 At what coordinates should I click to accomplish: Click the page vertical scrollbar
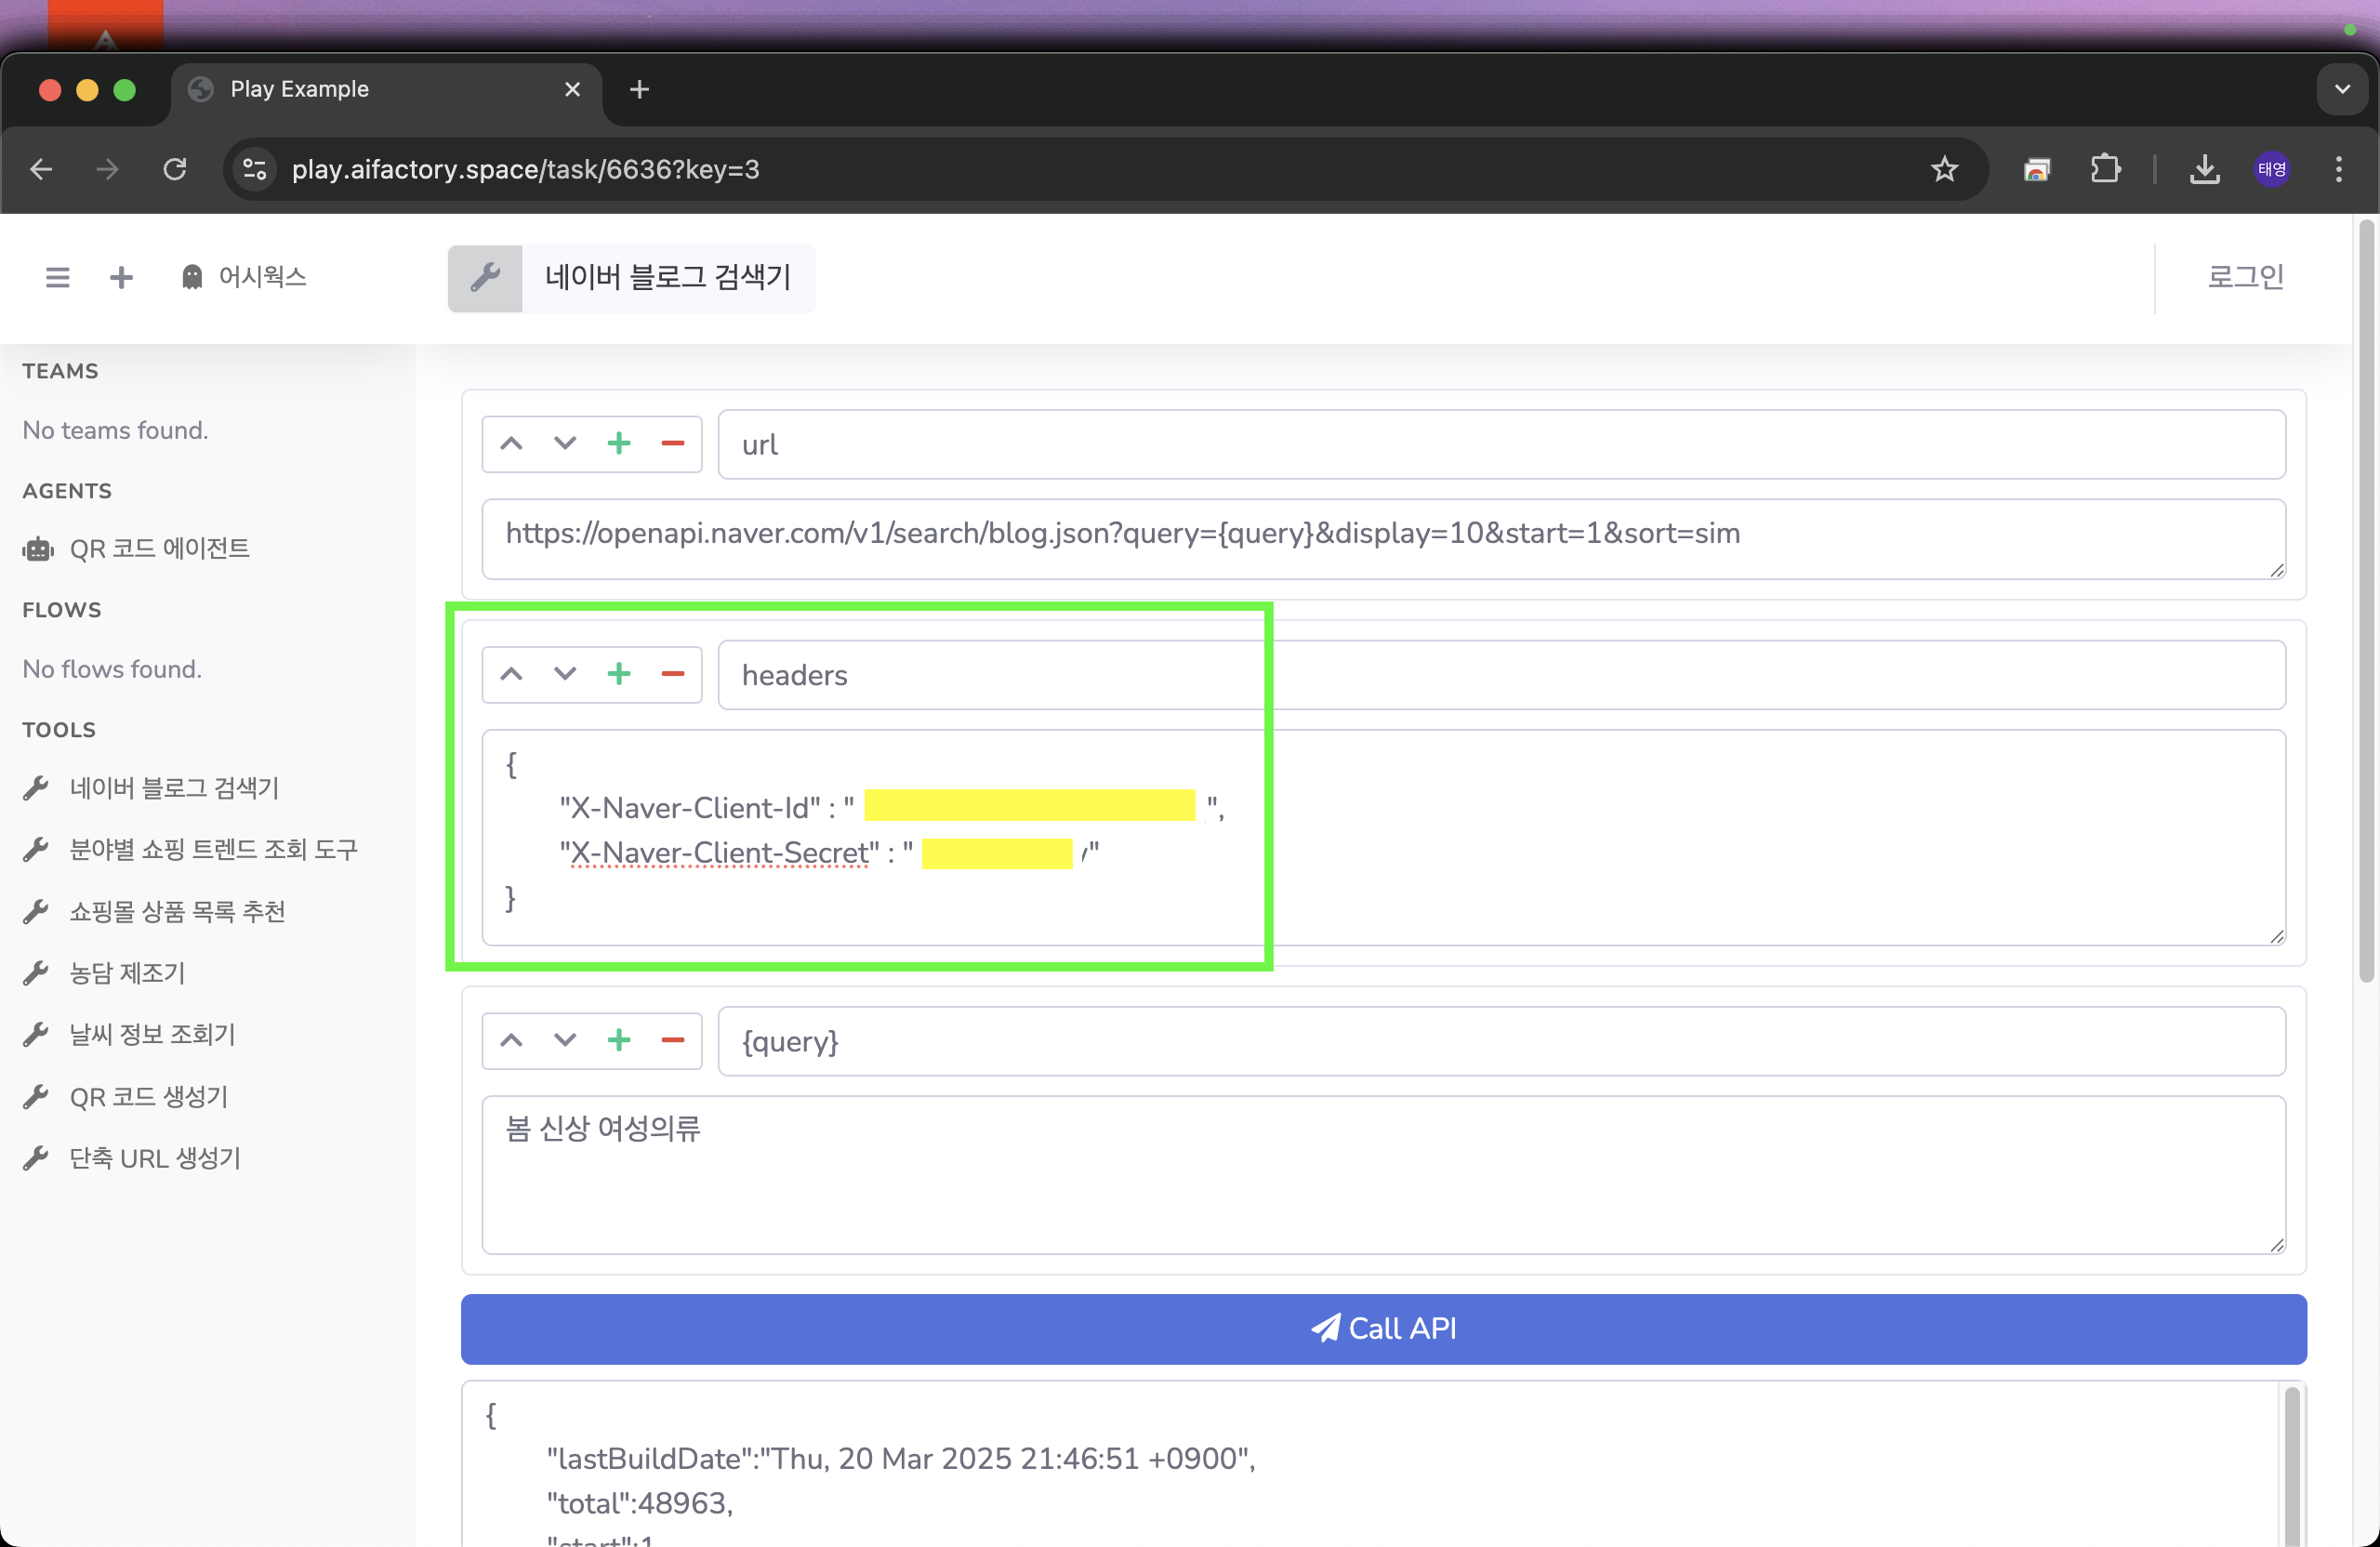point(2366,600)
